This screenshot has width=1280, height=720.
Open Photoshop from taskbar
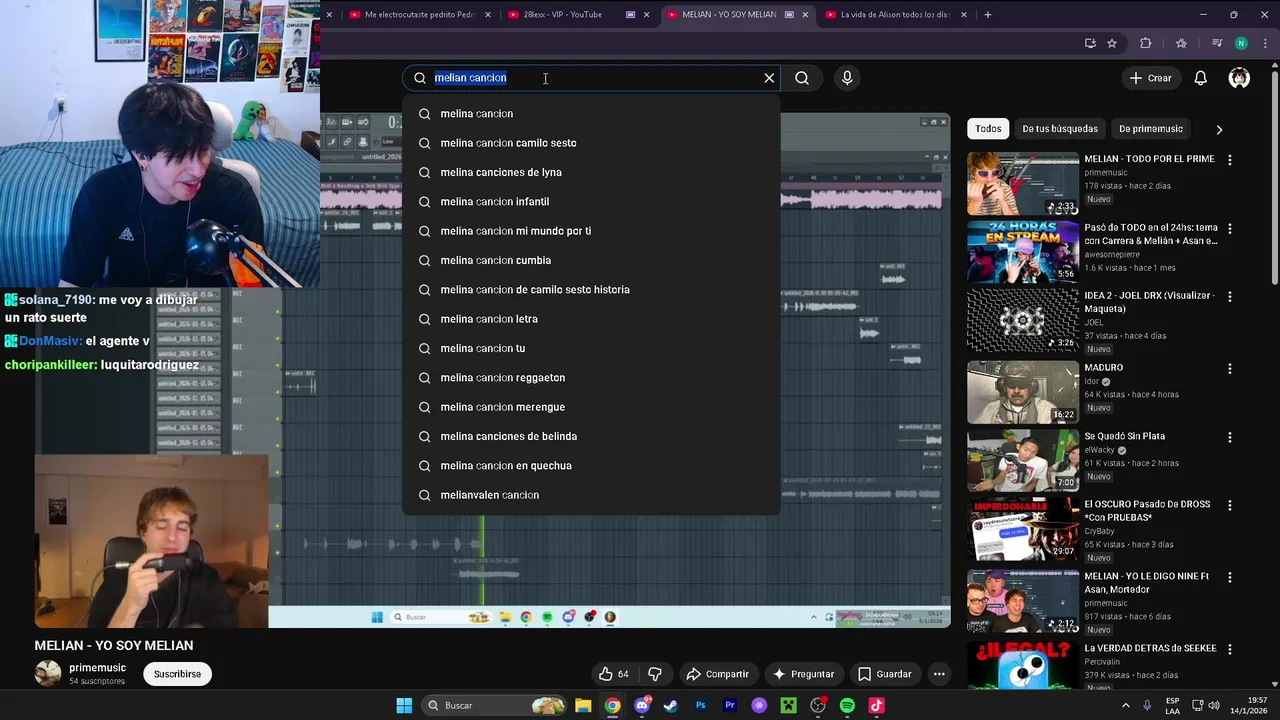pos(701,706)
